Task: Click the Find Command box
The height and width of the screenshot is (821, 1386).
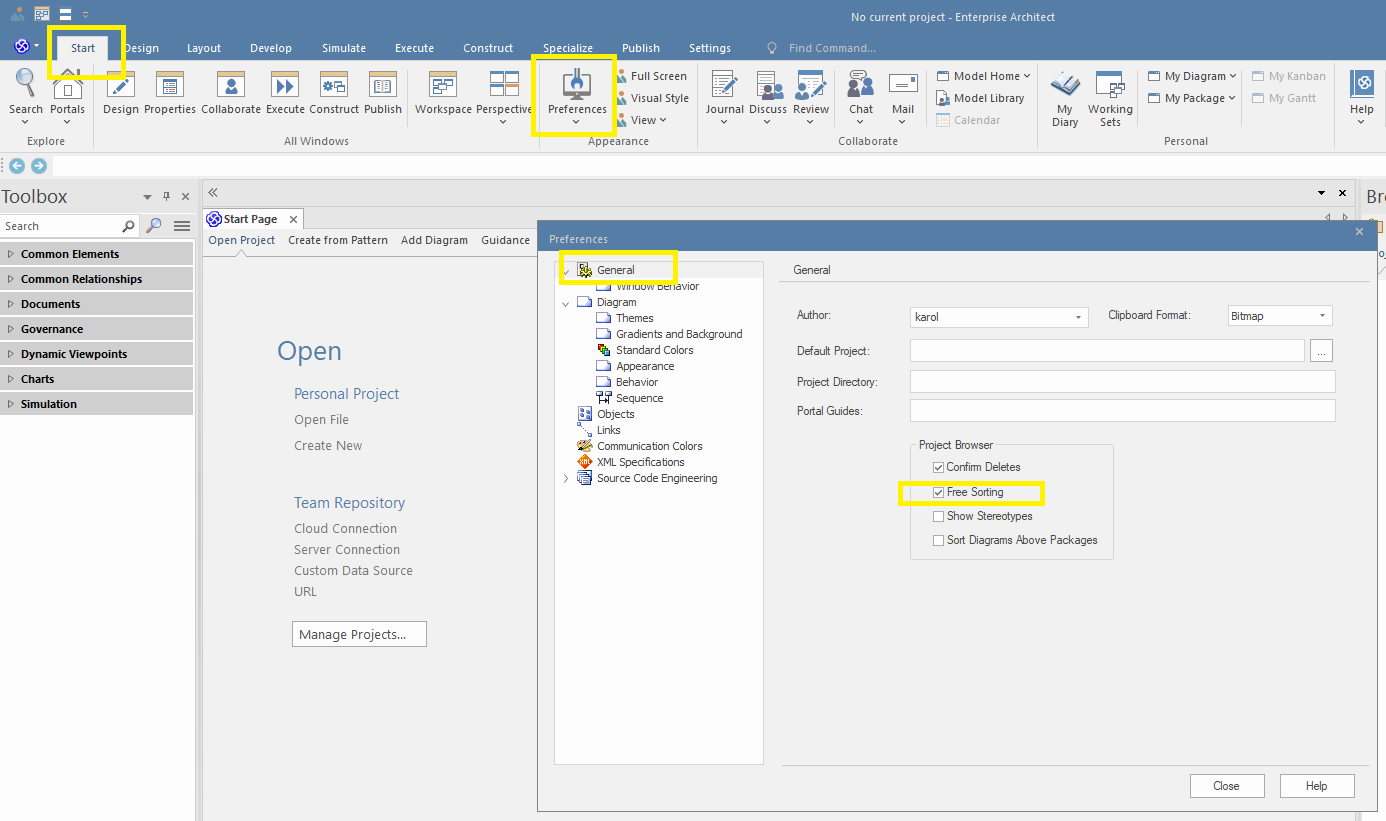Action: [832, 48]
